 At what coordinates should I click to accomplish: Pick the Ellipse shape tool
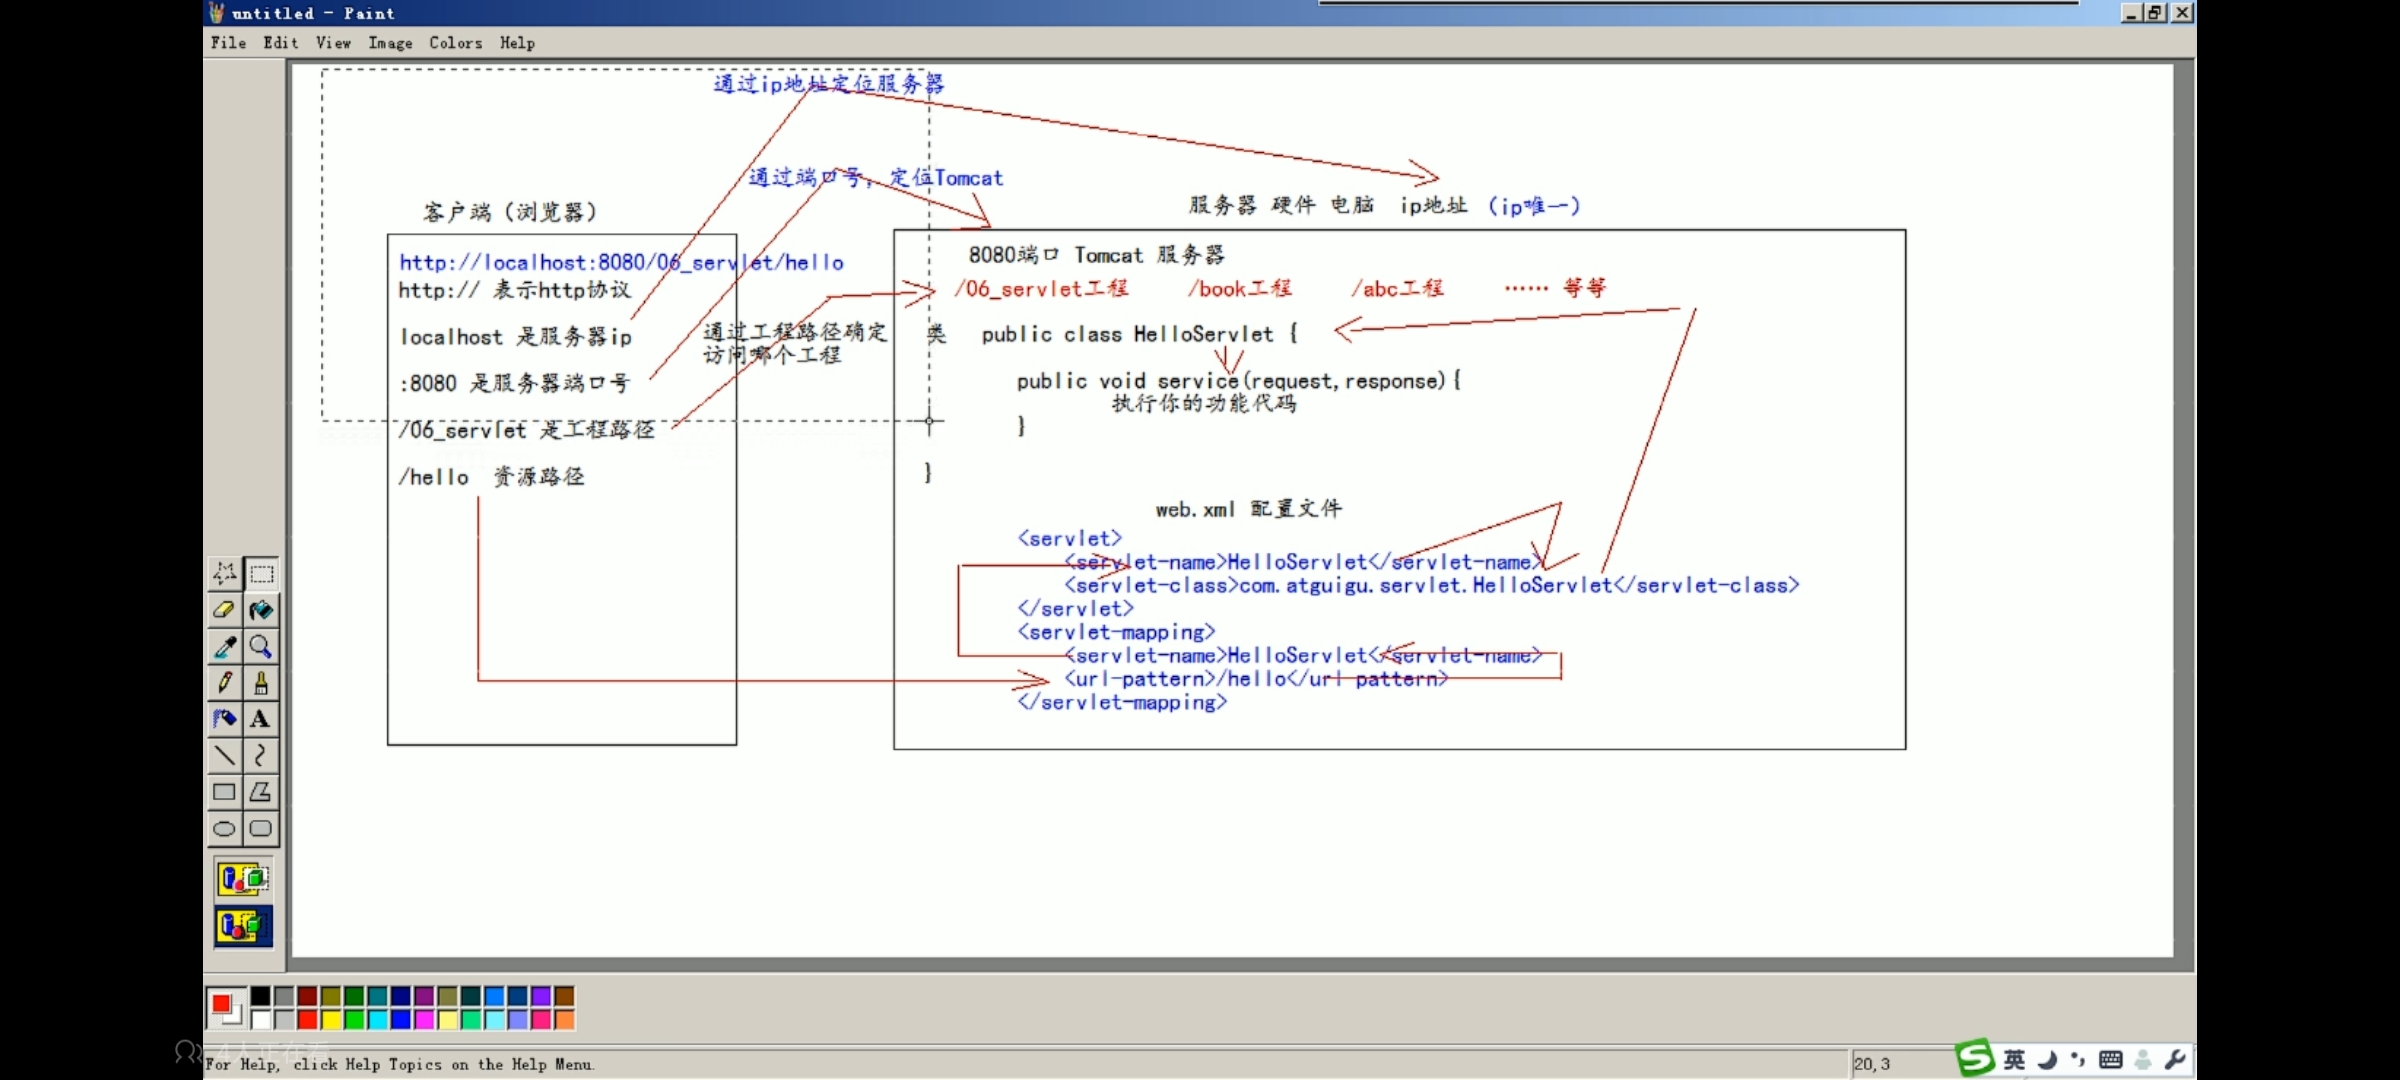[224, 828]
